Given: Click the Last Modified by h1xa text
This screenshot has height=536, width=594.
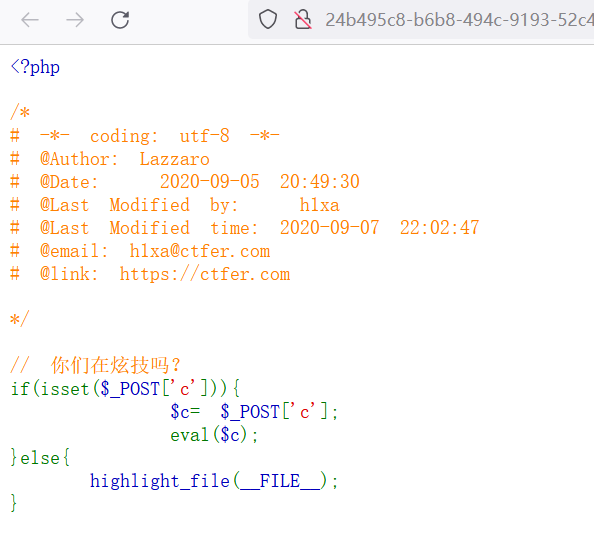Looking at the screenshot, I should pos(190,205).
